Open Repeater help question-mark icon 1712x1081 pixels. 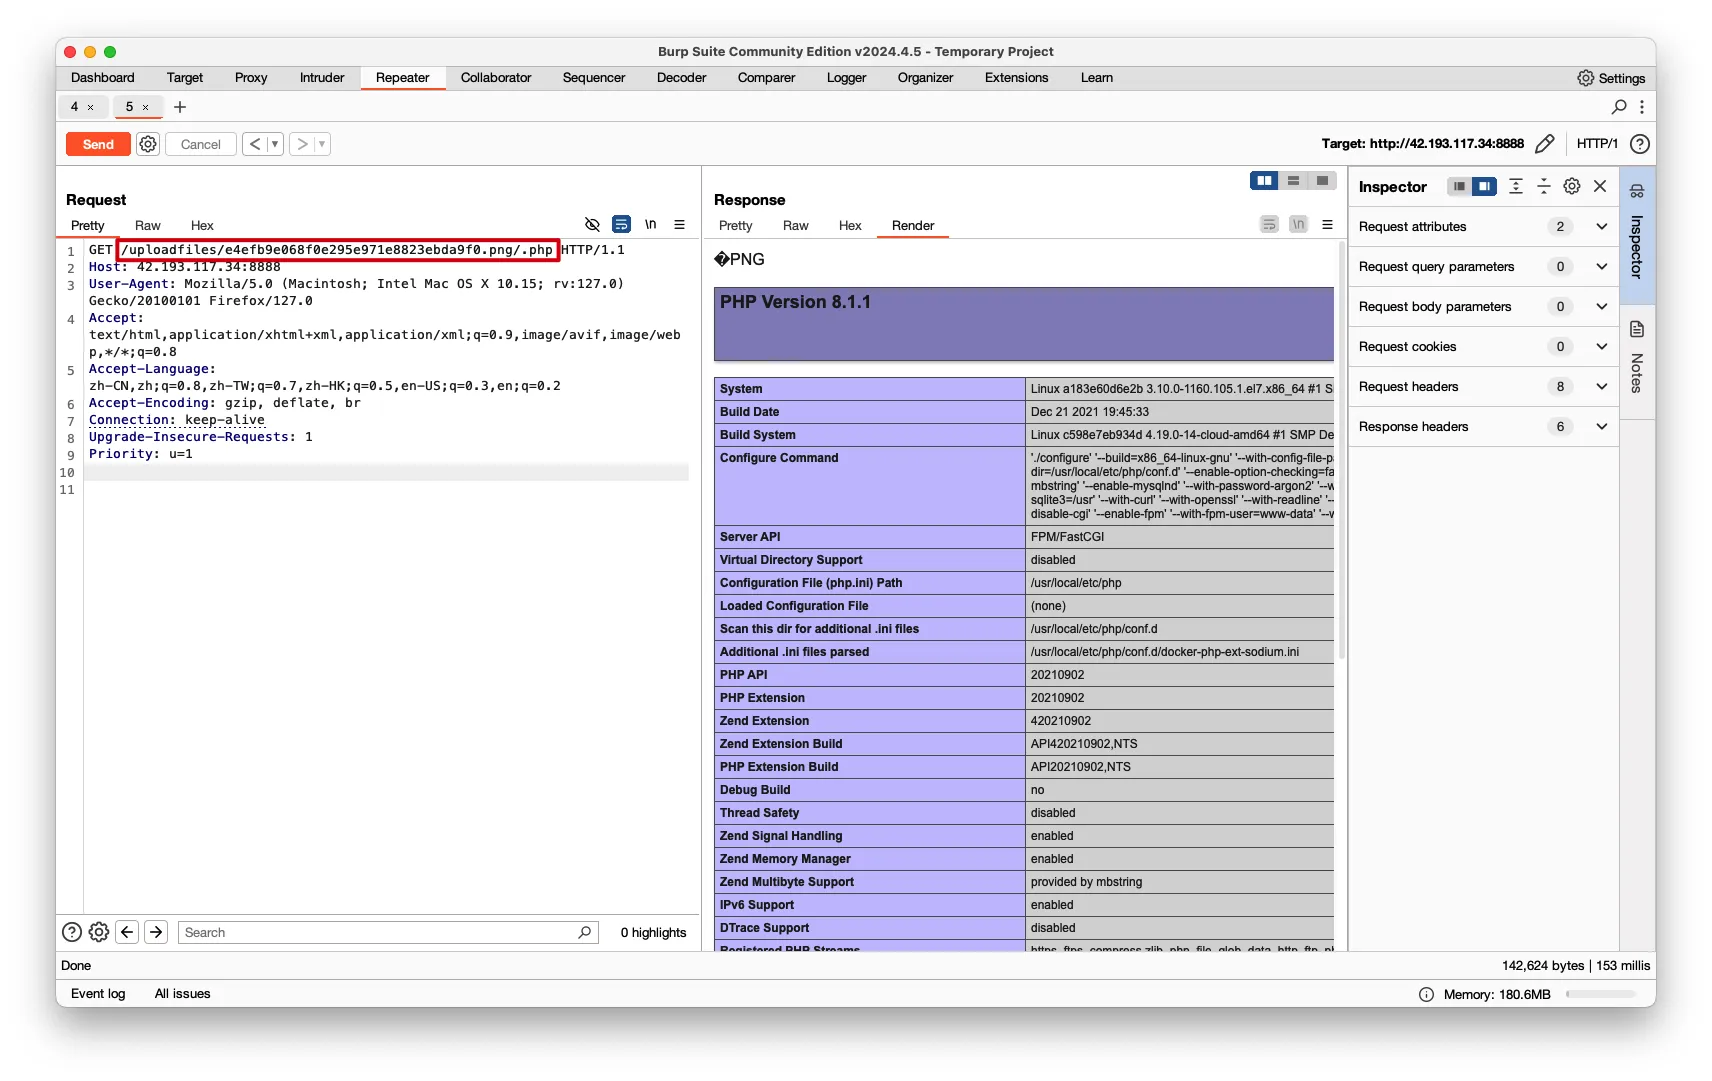[x=1640, y=144]
